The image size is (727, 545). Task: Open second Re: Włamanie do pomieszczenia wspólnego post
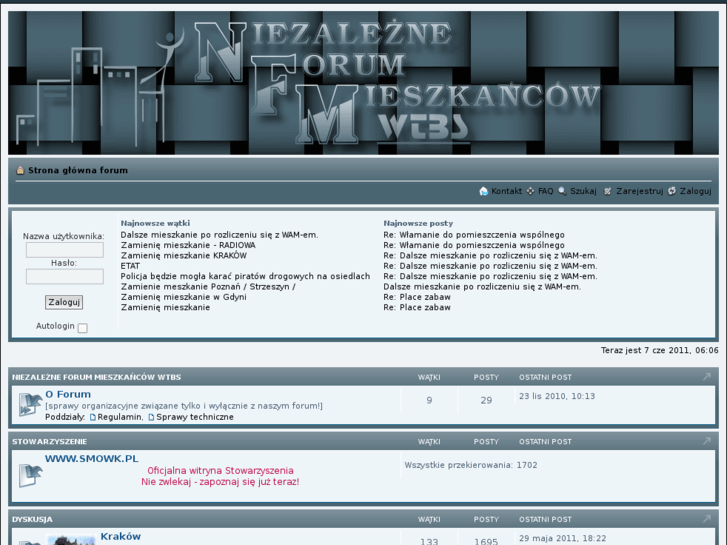[x=474, y=245]
